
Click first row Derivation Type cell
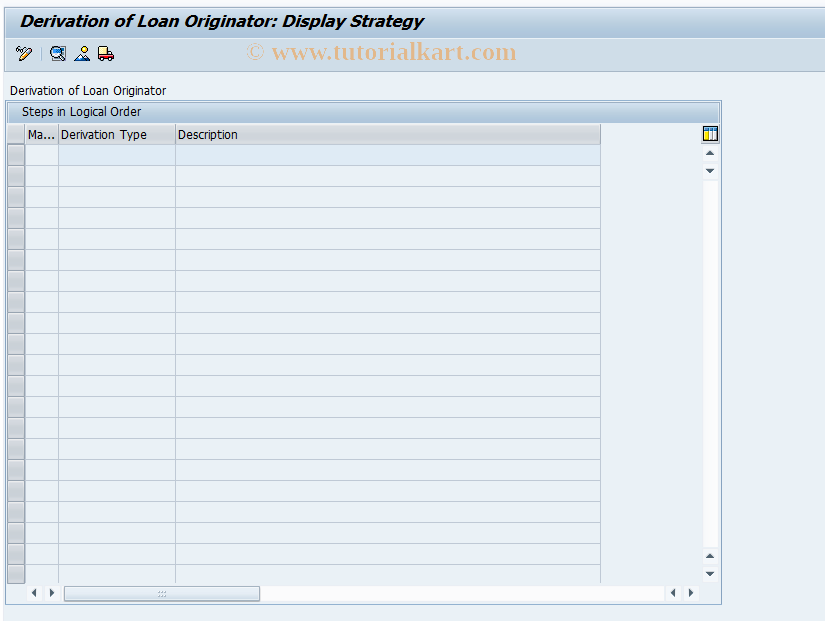117,155
